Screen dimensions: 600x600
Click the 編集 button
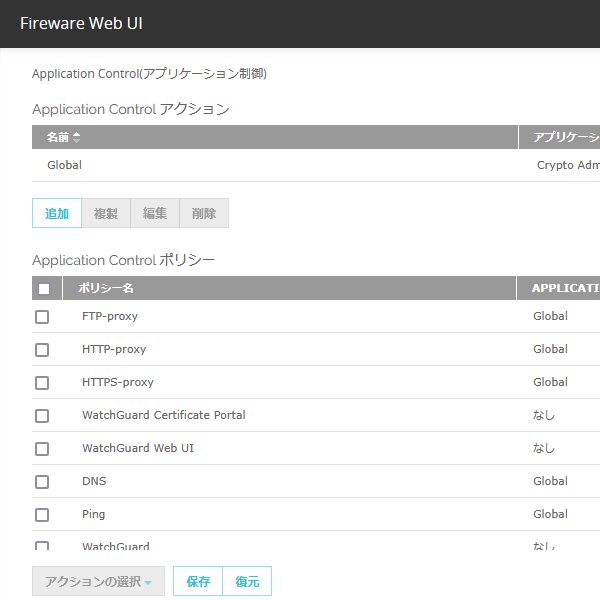click(155, 213)
